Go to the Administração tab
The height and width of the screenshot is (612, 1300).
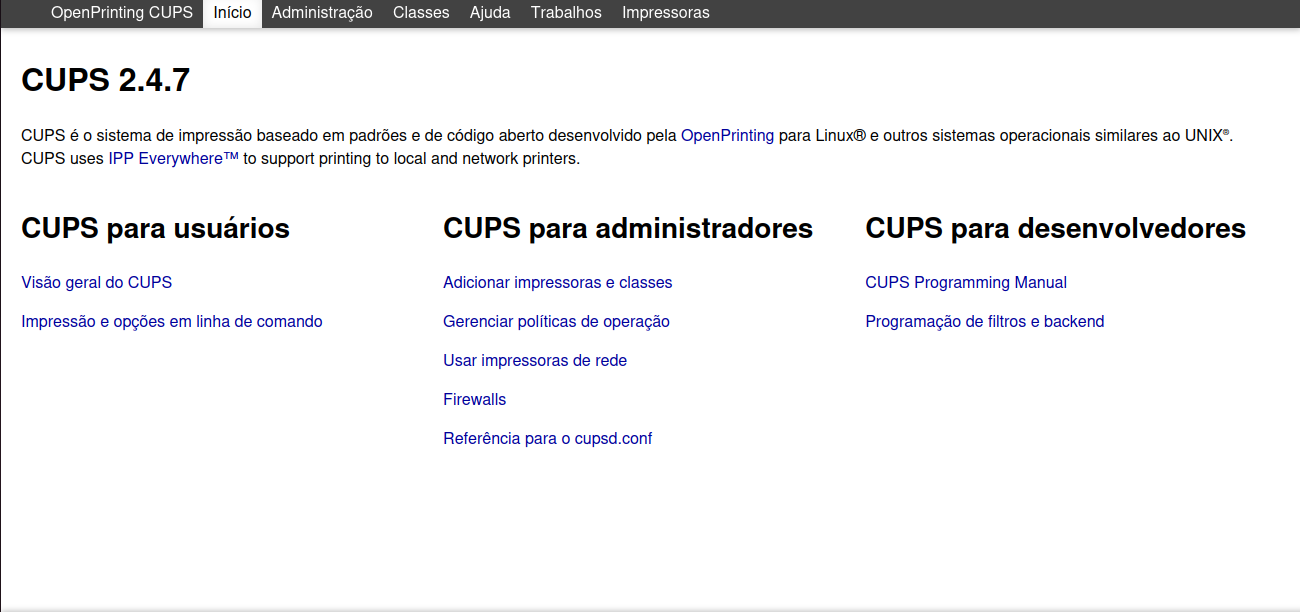(x=322, y=13)
